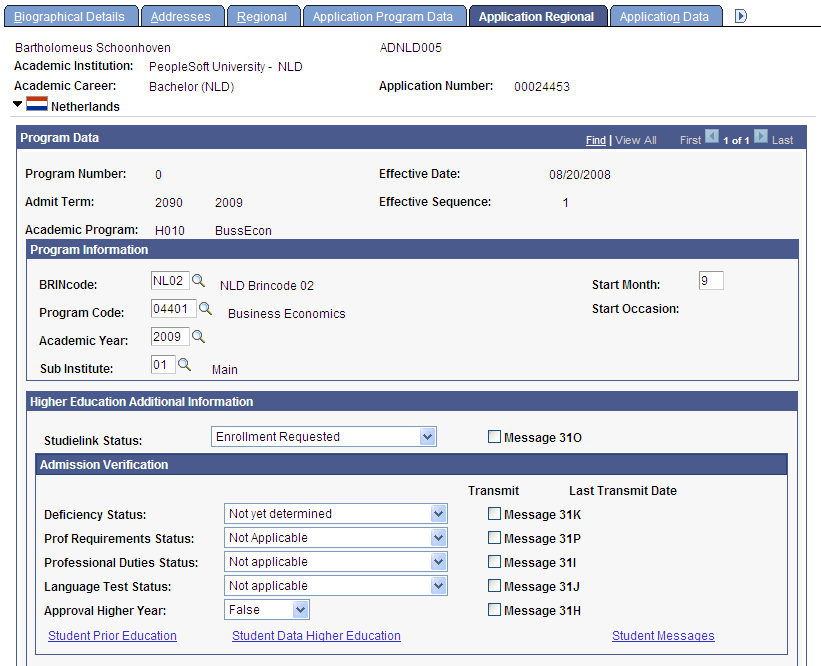The height and width of the screenshot is (666, 821).
Task: Switch to the Application Data tab
Action: click(x=666, y=14)
